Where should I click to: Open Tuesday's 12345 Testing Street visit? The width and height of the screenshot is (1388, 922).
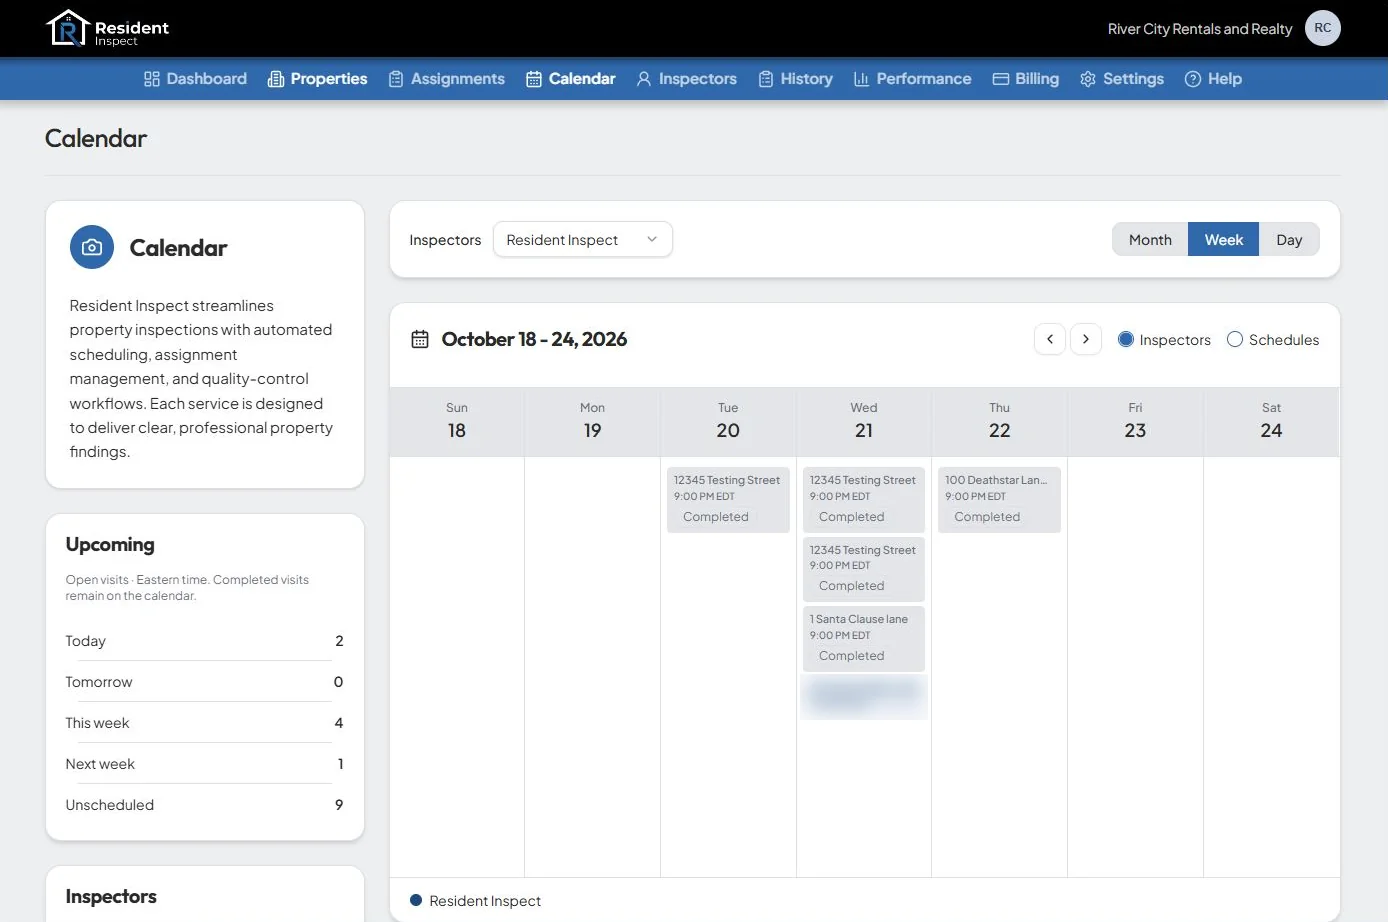click(728, 499)
